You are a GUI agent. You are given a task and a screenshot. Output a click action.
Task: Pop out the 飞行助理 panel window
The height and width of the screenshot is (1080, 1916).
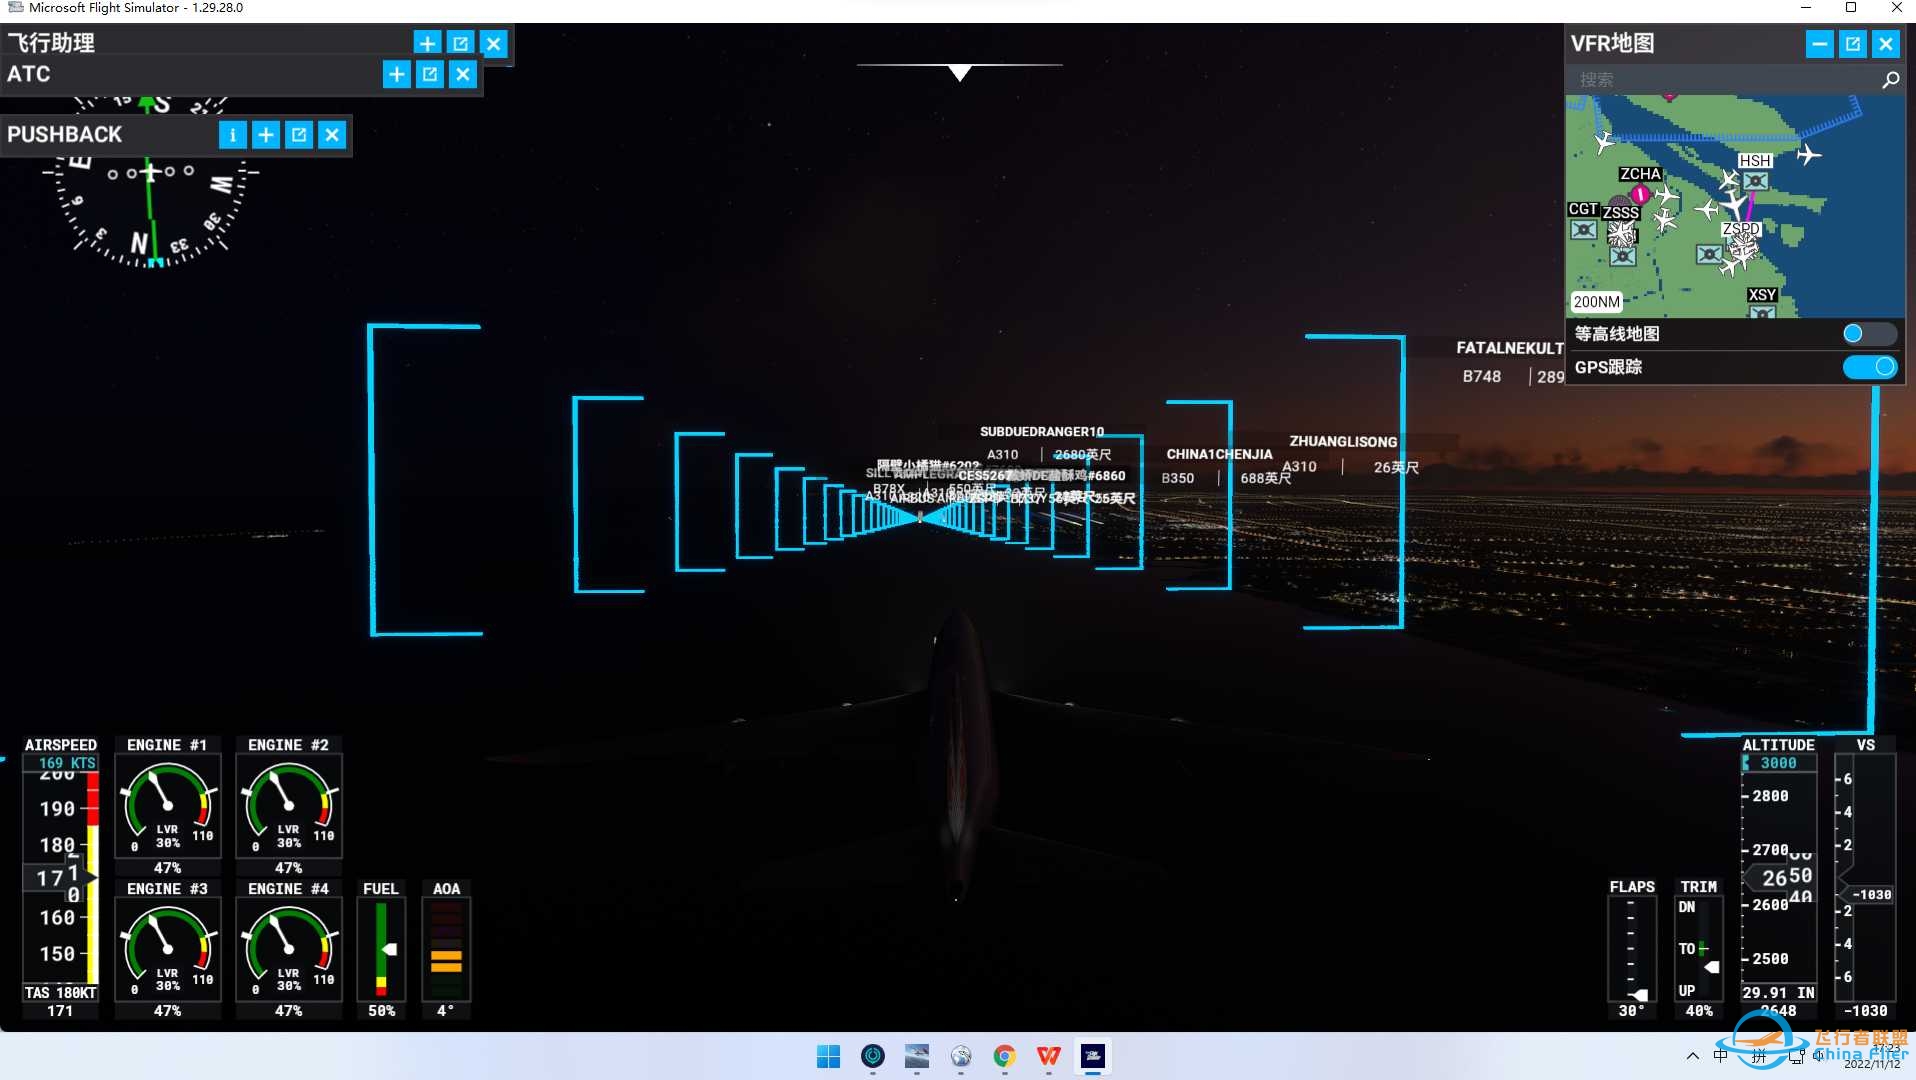tap(460, 43)
